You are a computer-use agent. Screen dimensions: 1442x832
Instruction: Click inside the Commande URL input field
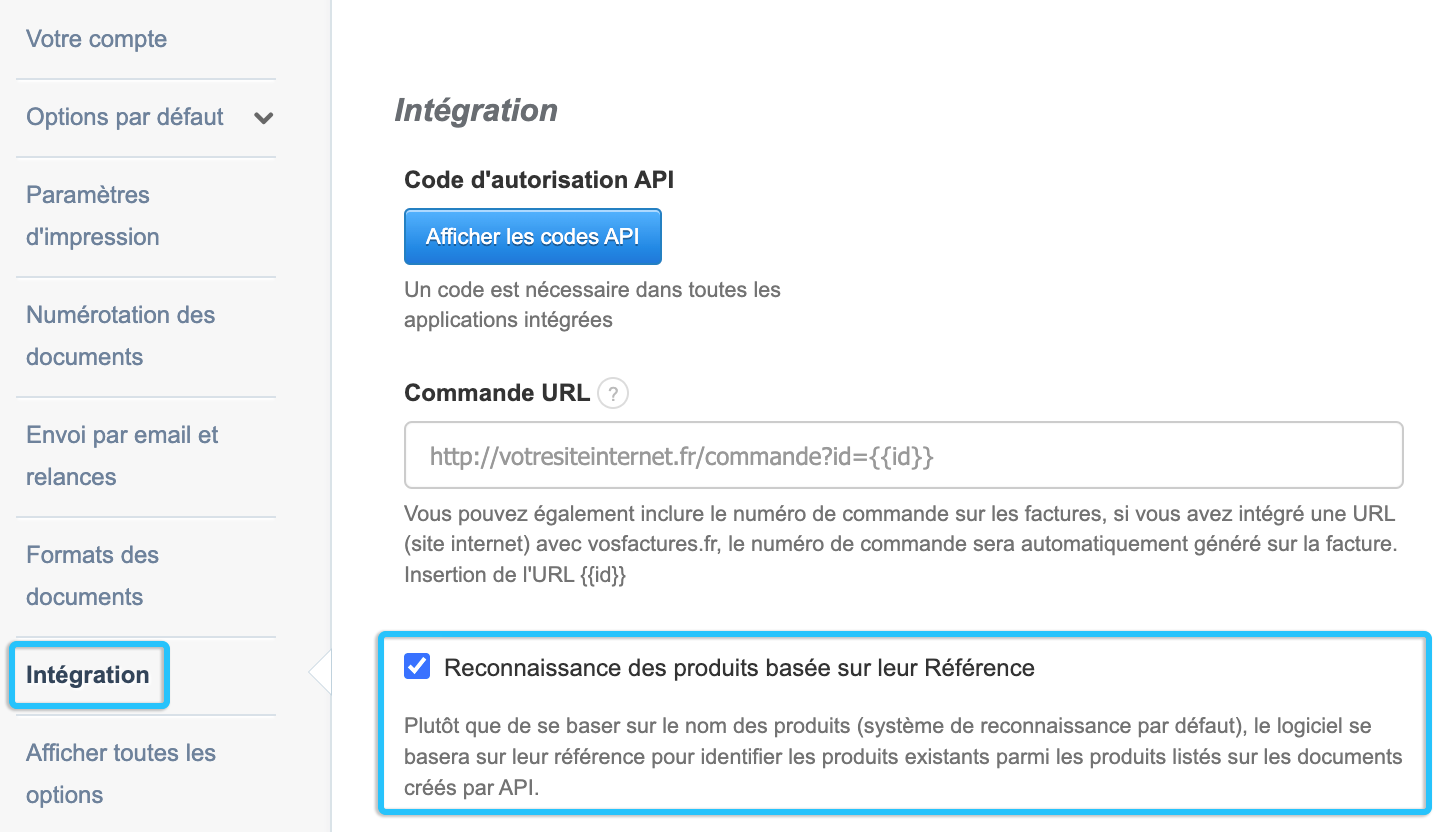click(x=900, y=455)
